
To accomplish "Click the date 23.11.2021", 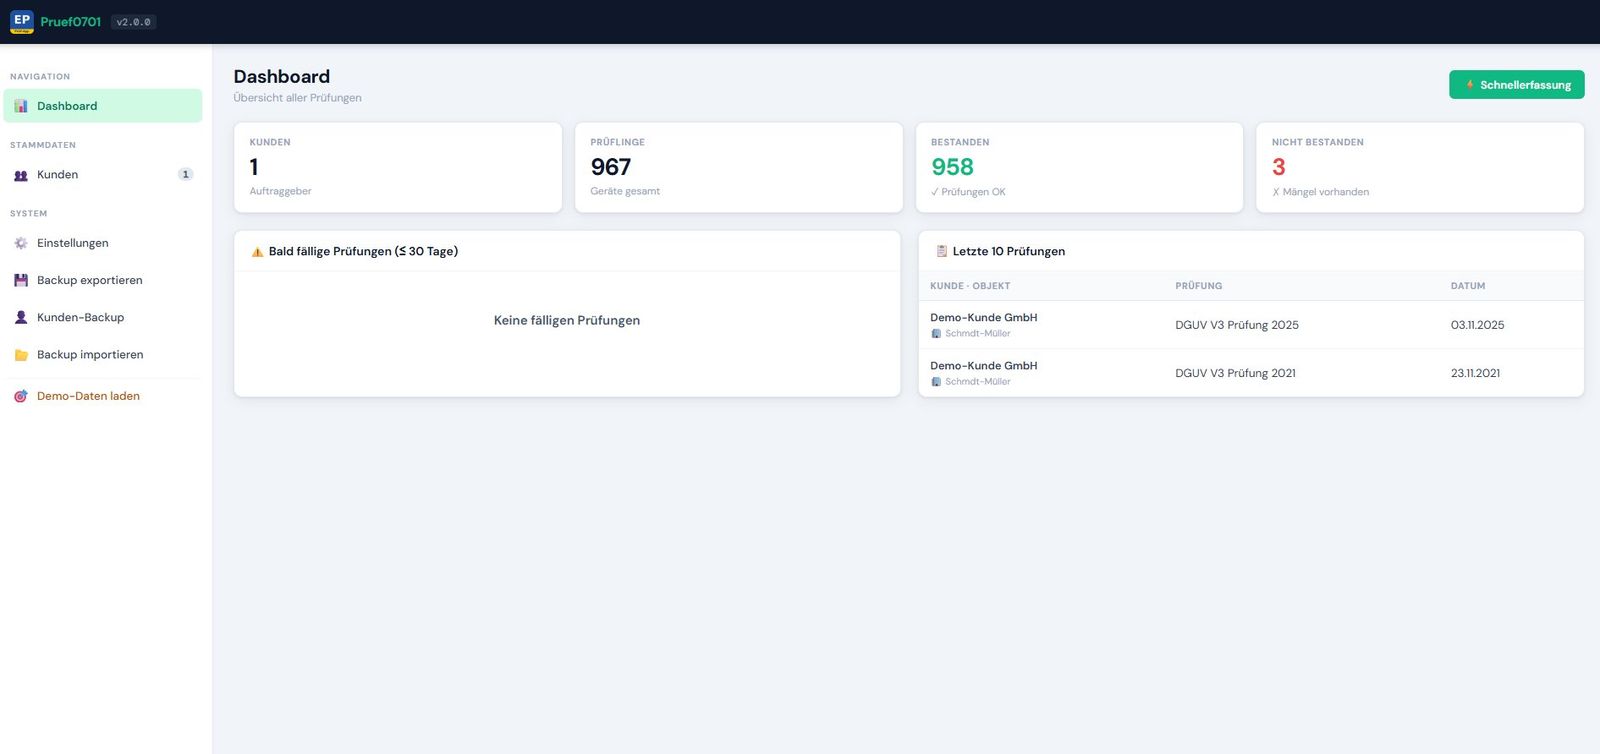I will (x=1475, y=373).
